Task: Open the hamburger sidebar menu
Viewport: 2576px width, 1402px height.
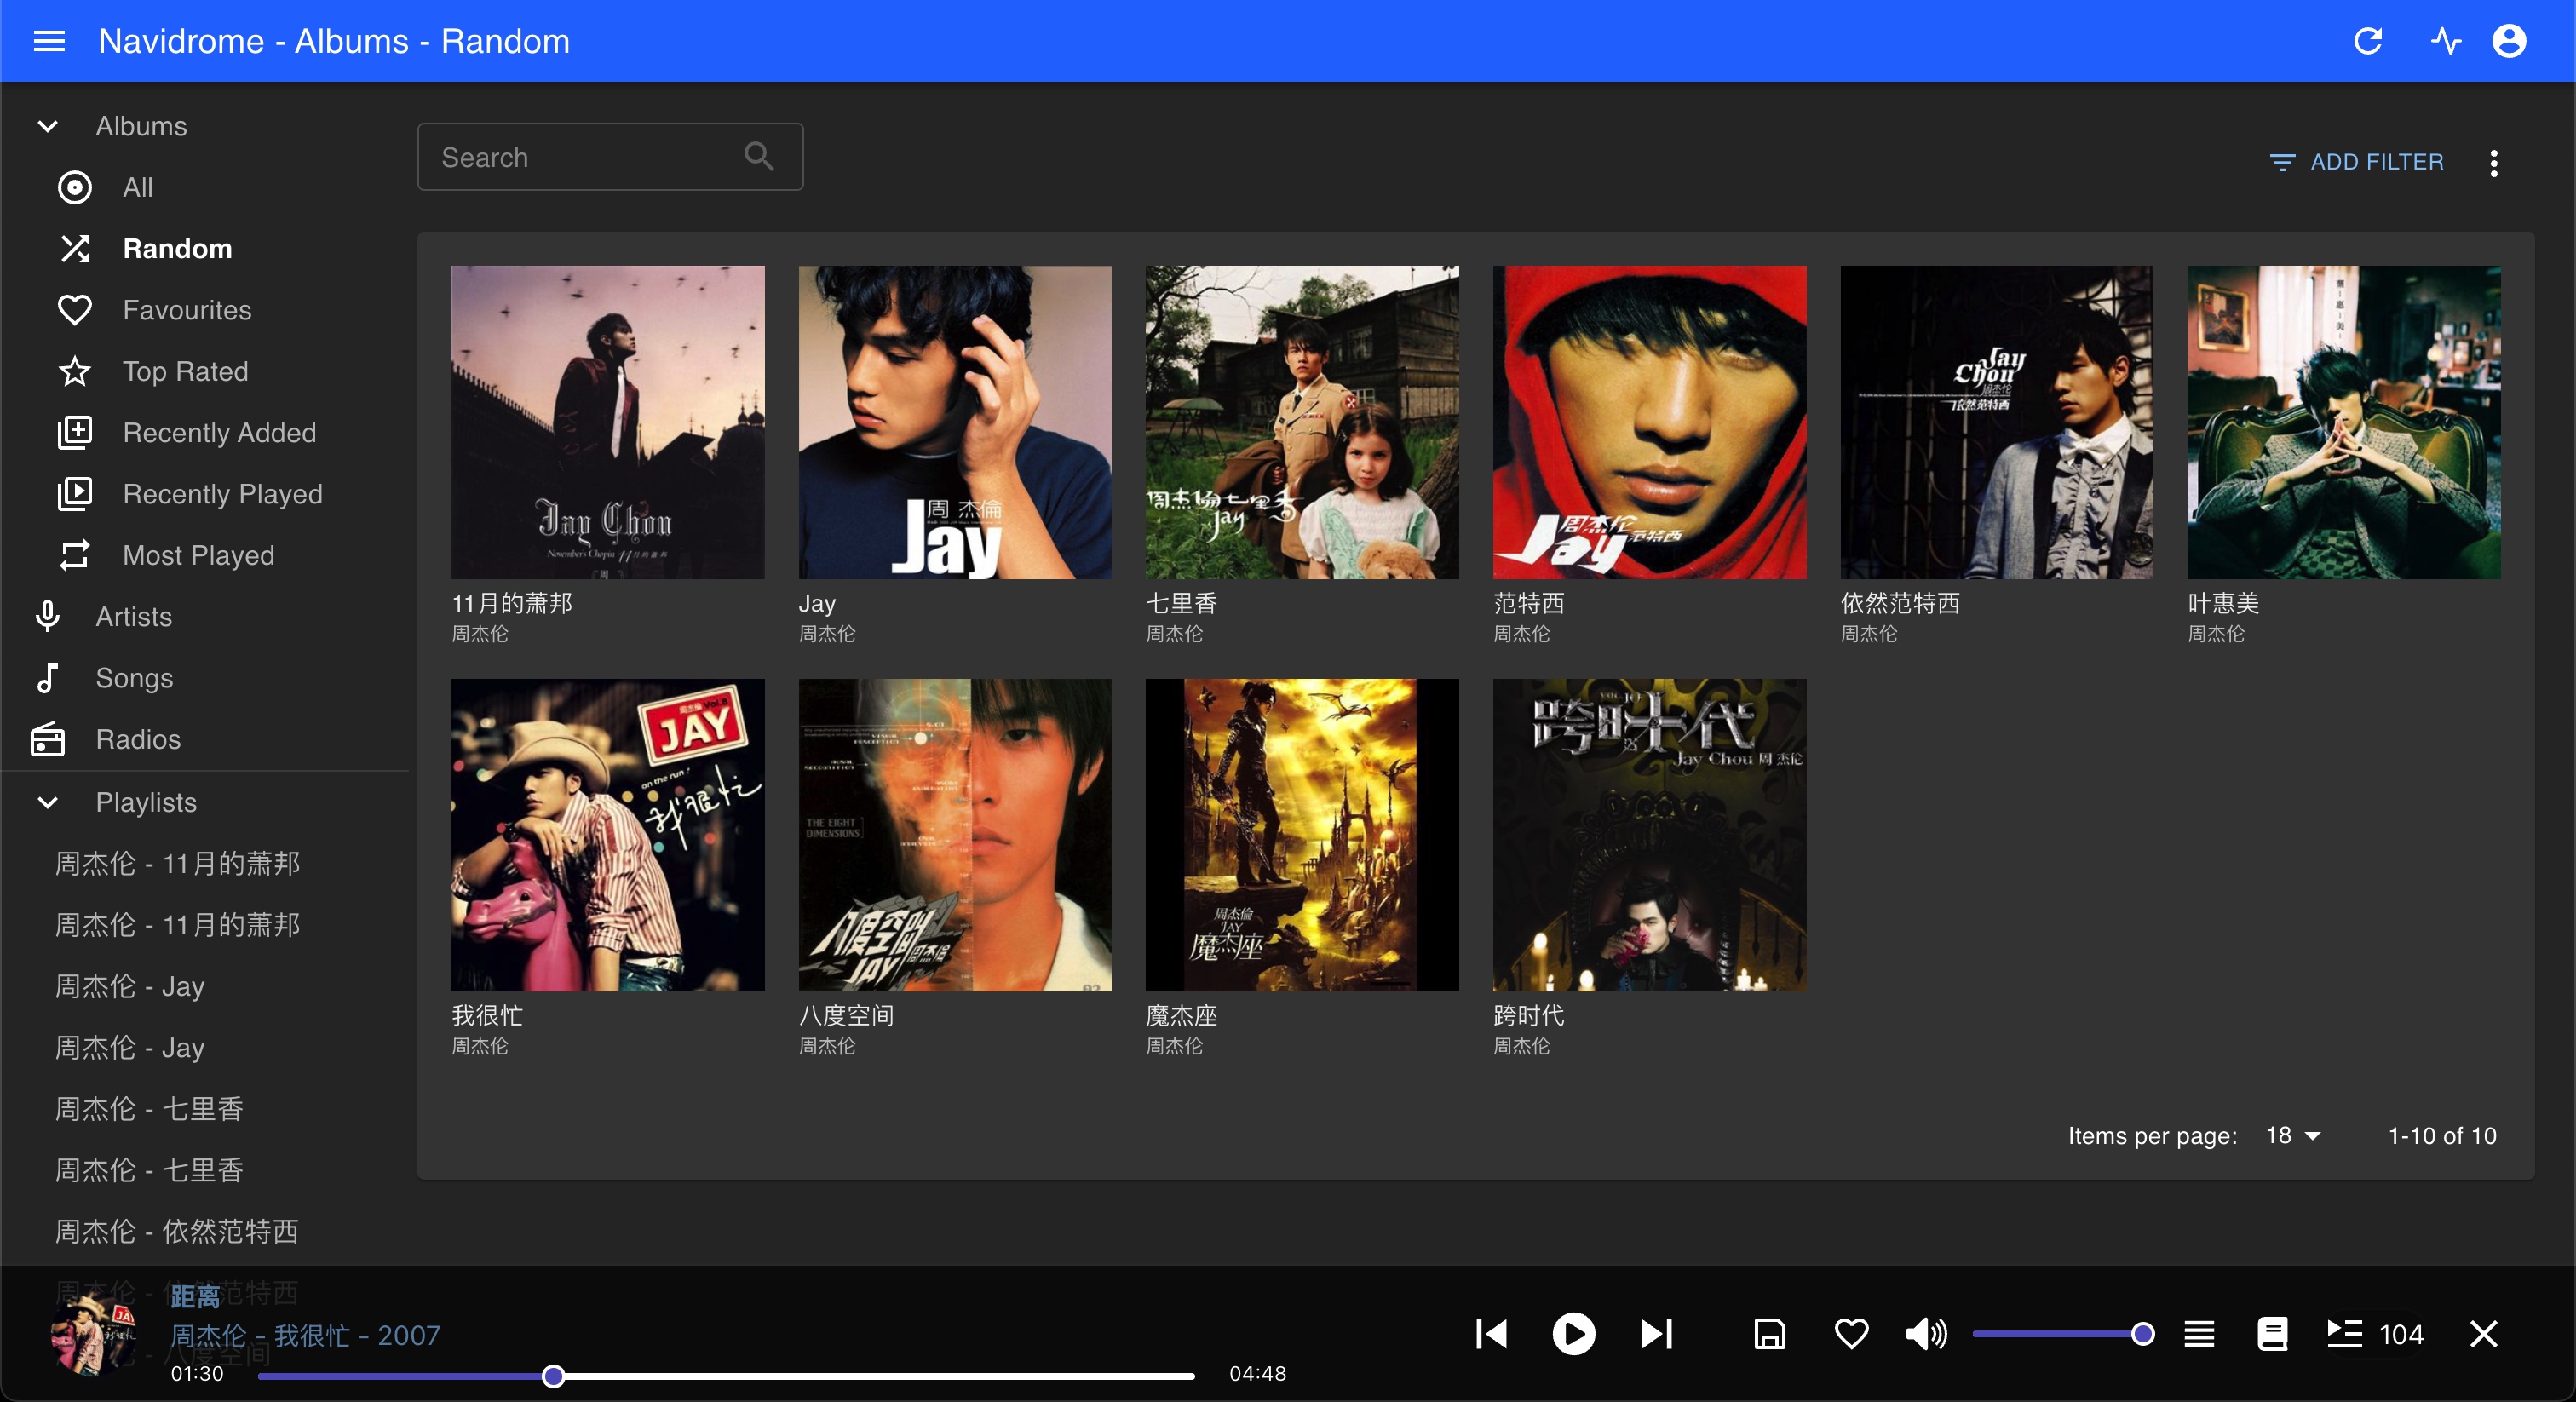Action: click(49, 41)
